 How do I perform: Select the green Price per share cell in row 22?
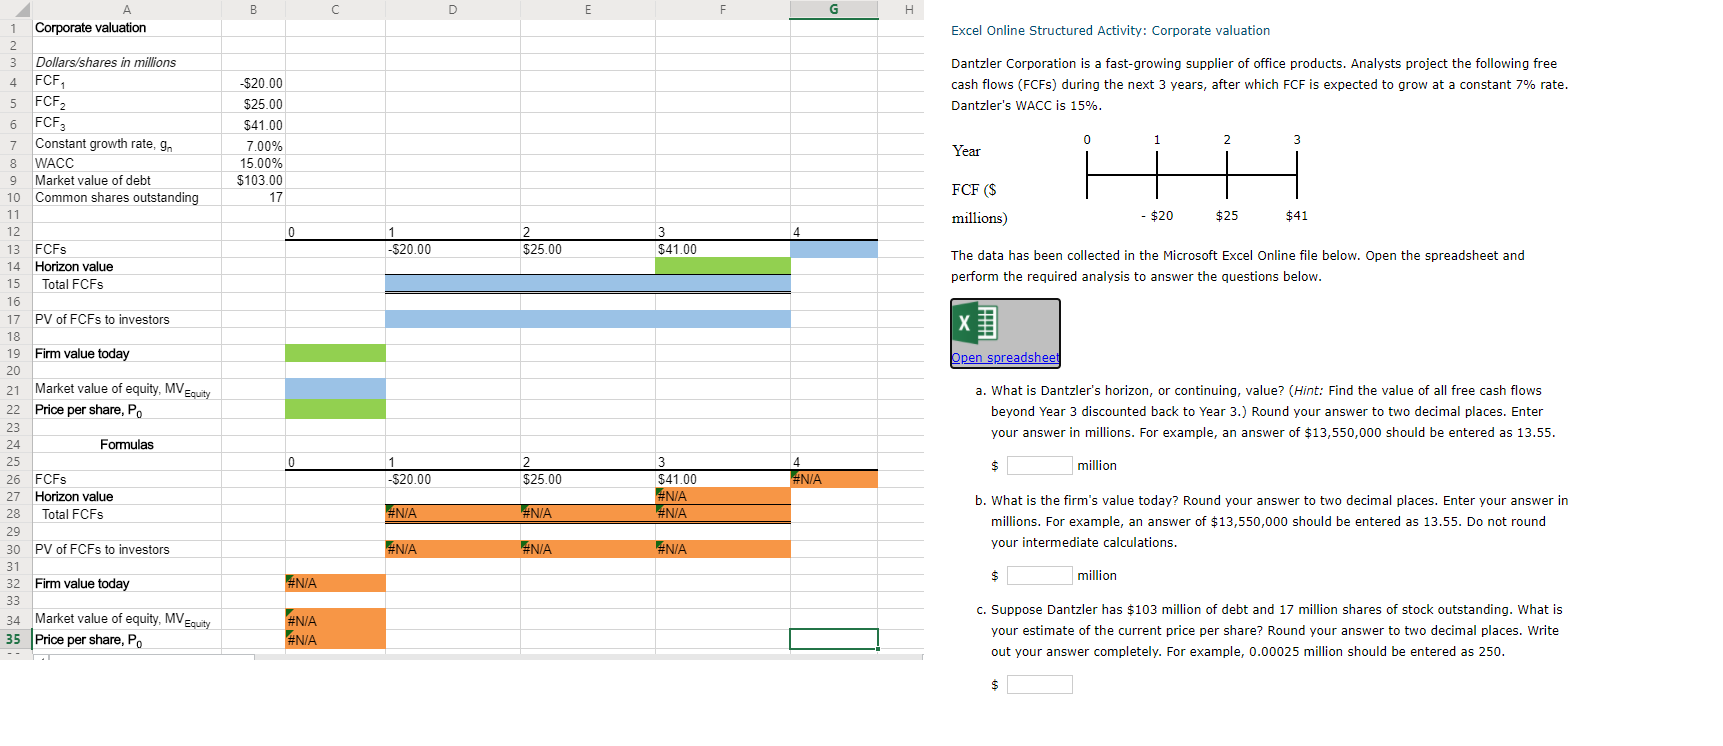click(335, 409)
